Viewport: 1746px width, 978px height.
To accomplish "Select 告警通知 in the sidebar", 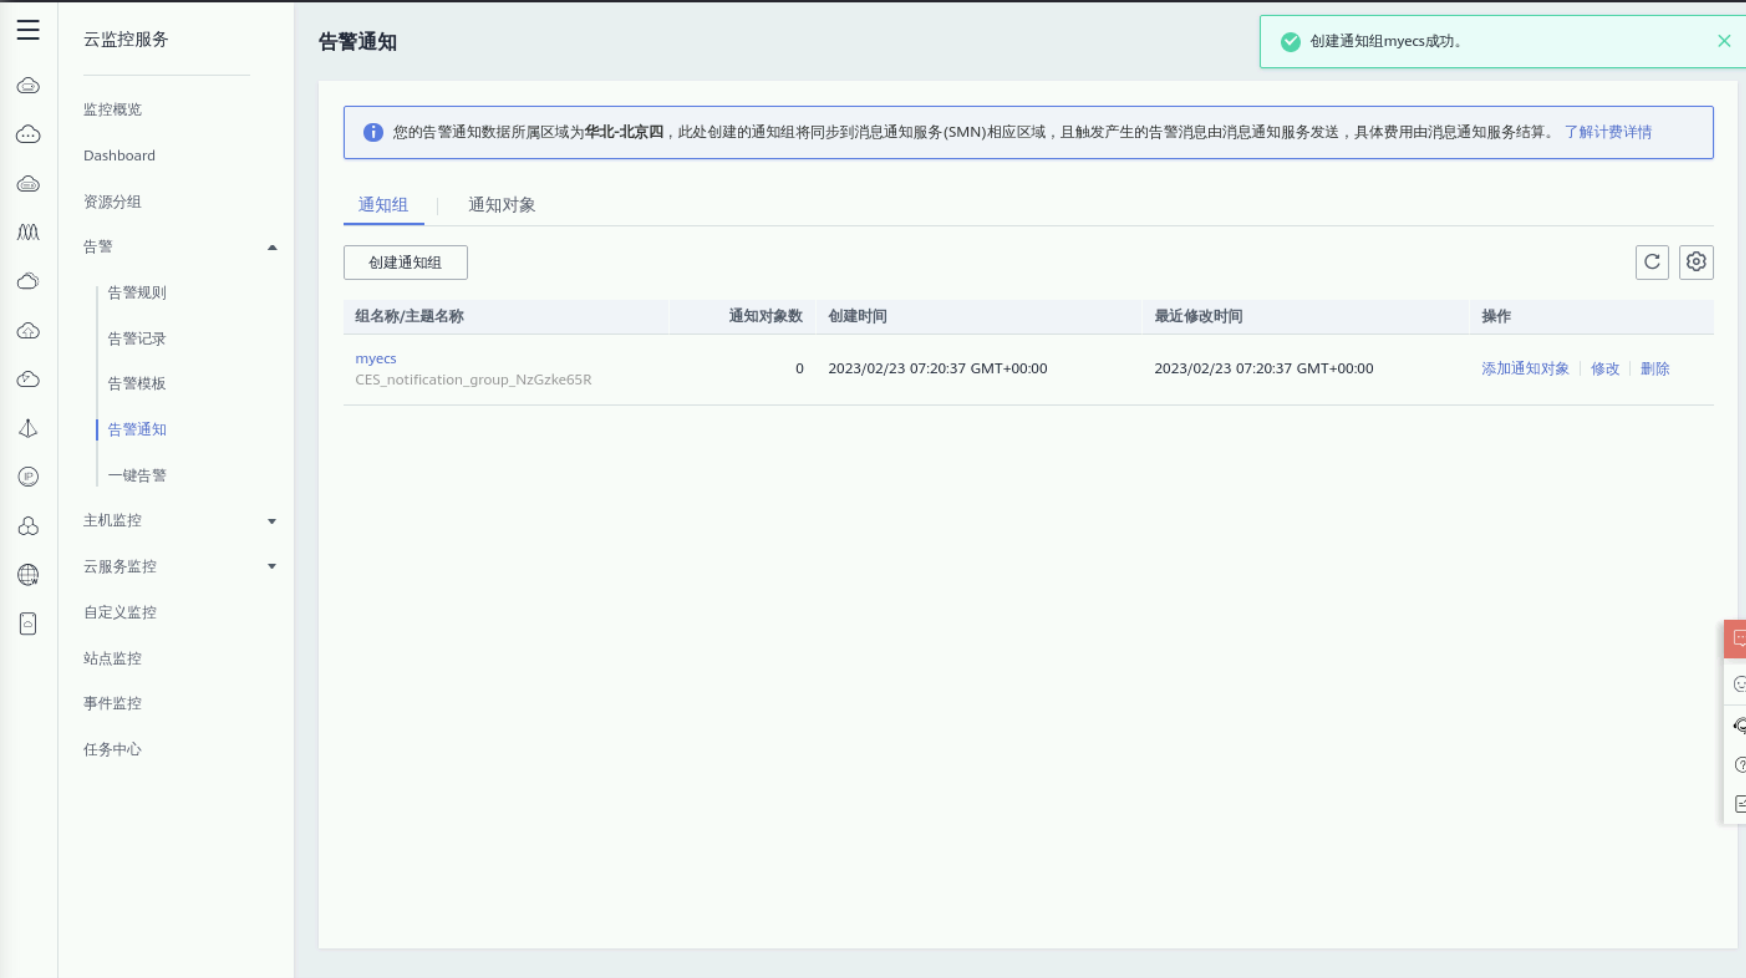I will pos(137,430).
